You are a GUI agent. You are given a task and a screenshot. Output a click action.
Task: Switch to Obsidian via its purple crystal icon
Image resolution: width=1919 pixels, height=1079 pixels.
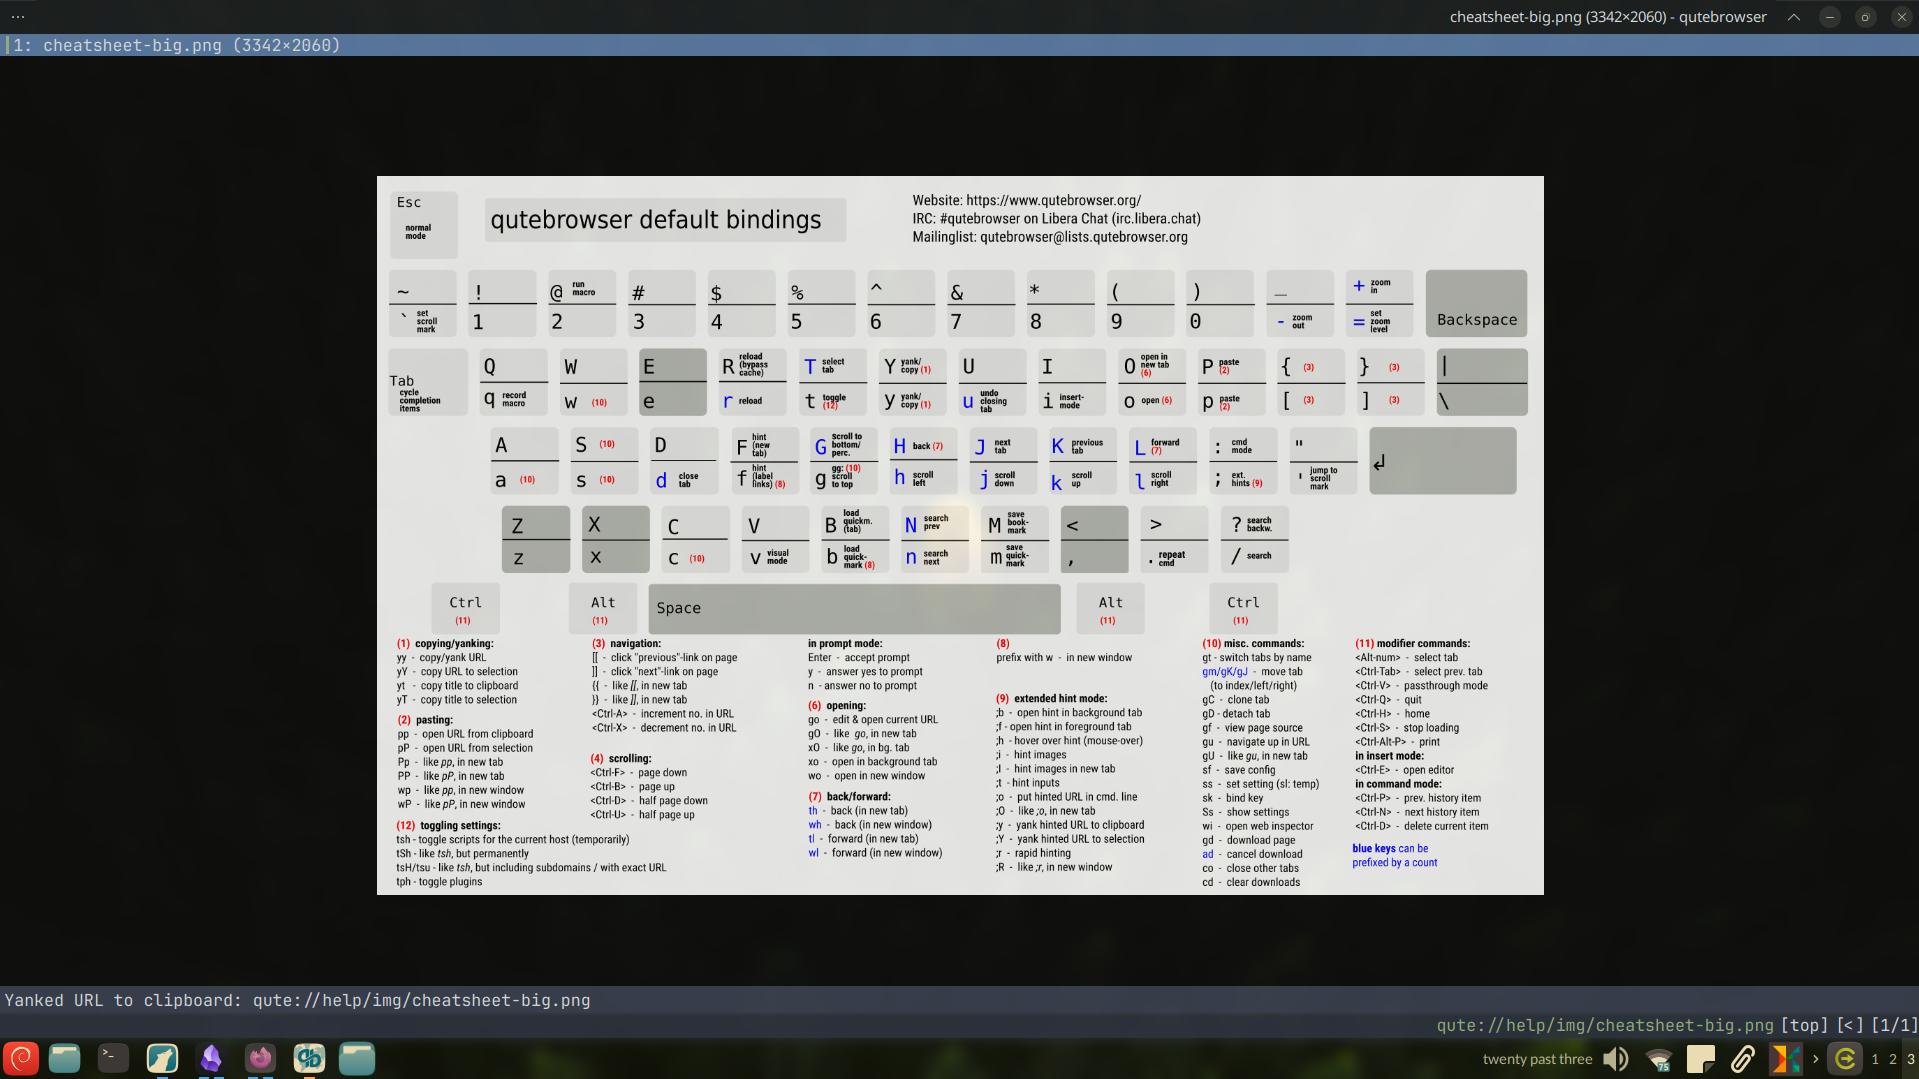(211, 1058)
